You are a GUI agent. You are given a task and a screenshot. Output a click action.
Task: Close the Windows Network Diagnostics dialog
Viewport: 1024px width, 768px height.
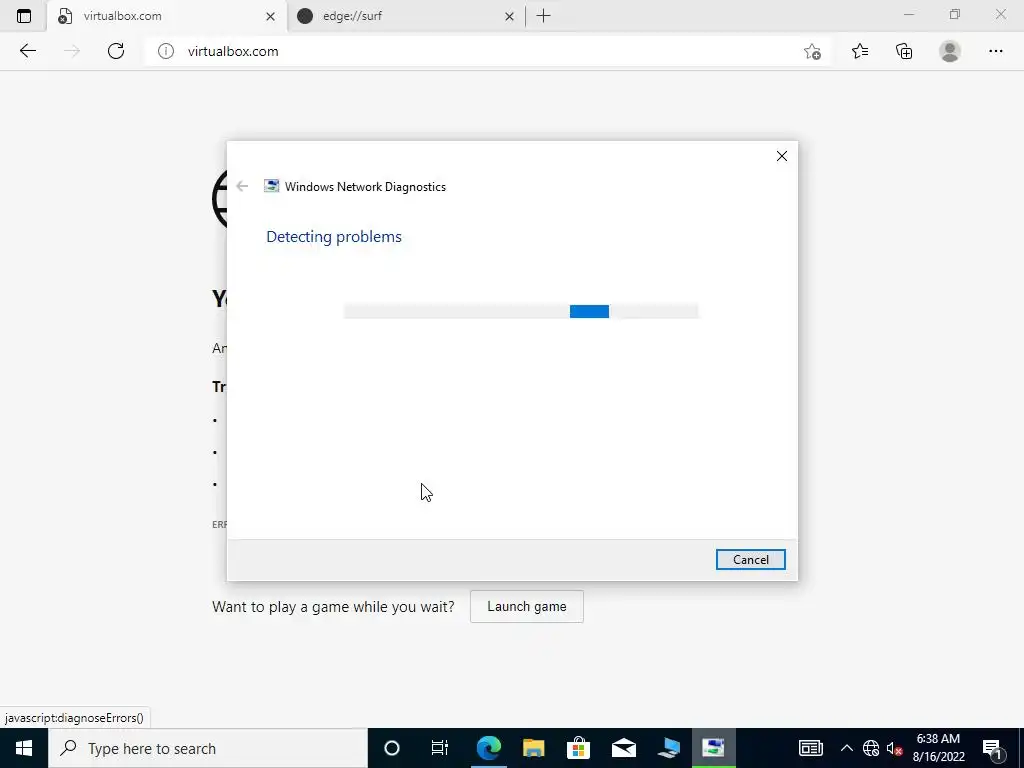tap(782, 156)
